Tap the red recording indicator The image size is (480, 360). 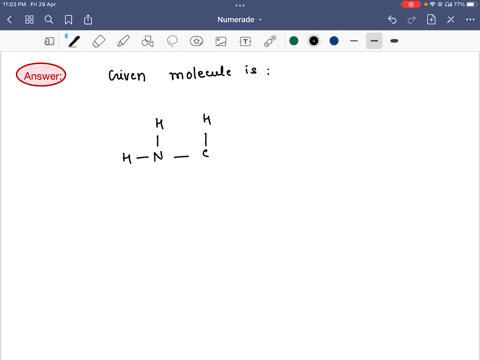[x=411, y=4]
